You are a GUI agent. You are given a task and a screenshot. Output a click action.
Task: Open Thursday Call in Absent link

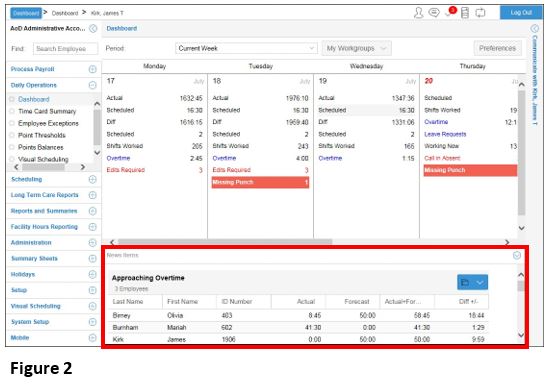tap(442, 158)
